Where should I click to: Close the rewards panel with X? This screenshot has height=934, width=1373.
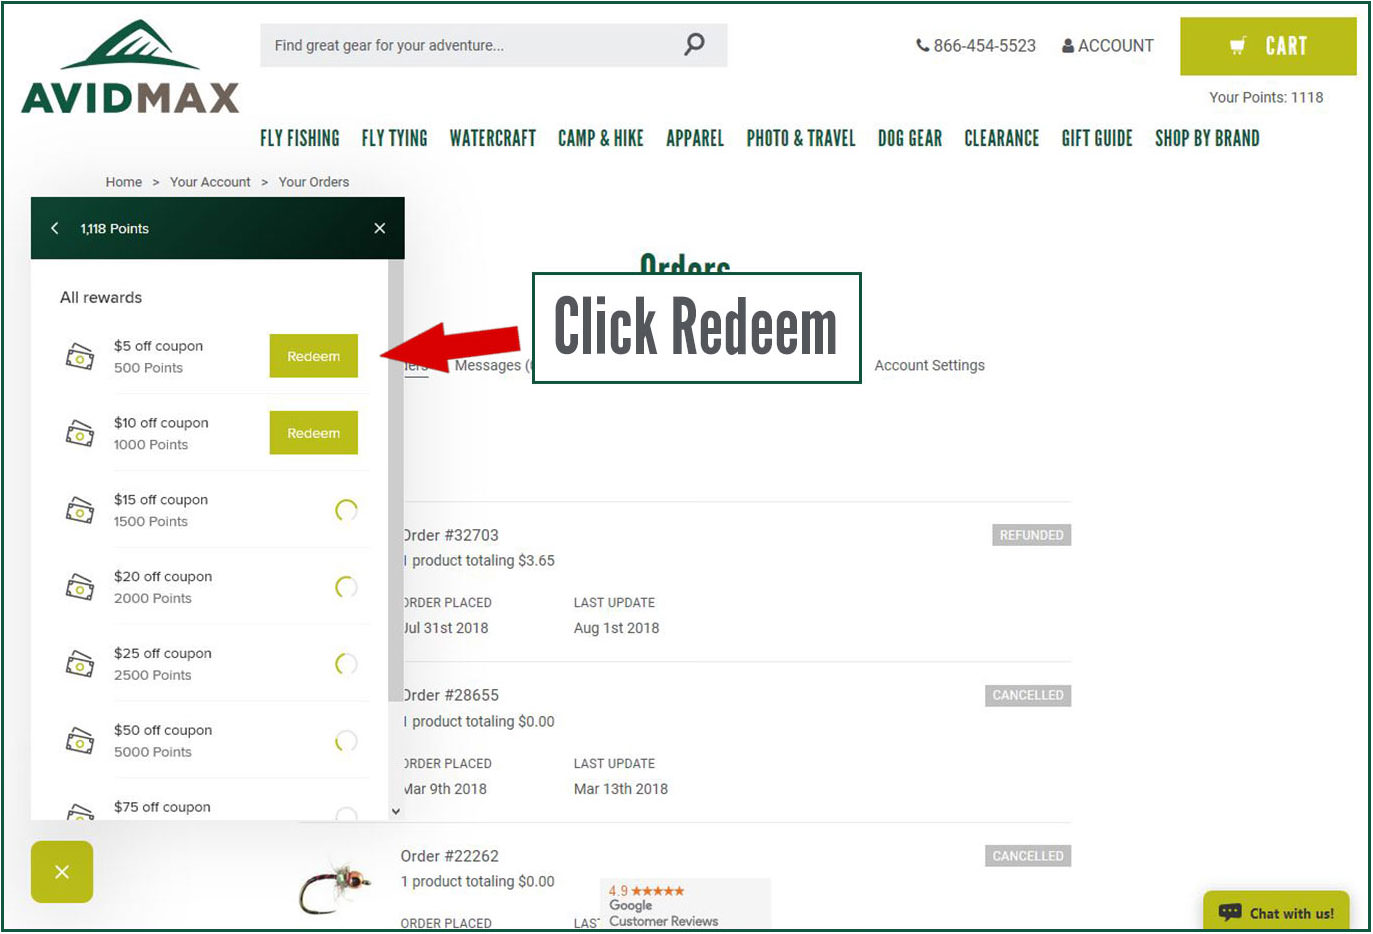tap(380, 228)
